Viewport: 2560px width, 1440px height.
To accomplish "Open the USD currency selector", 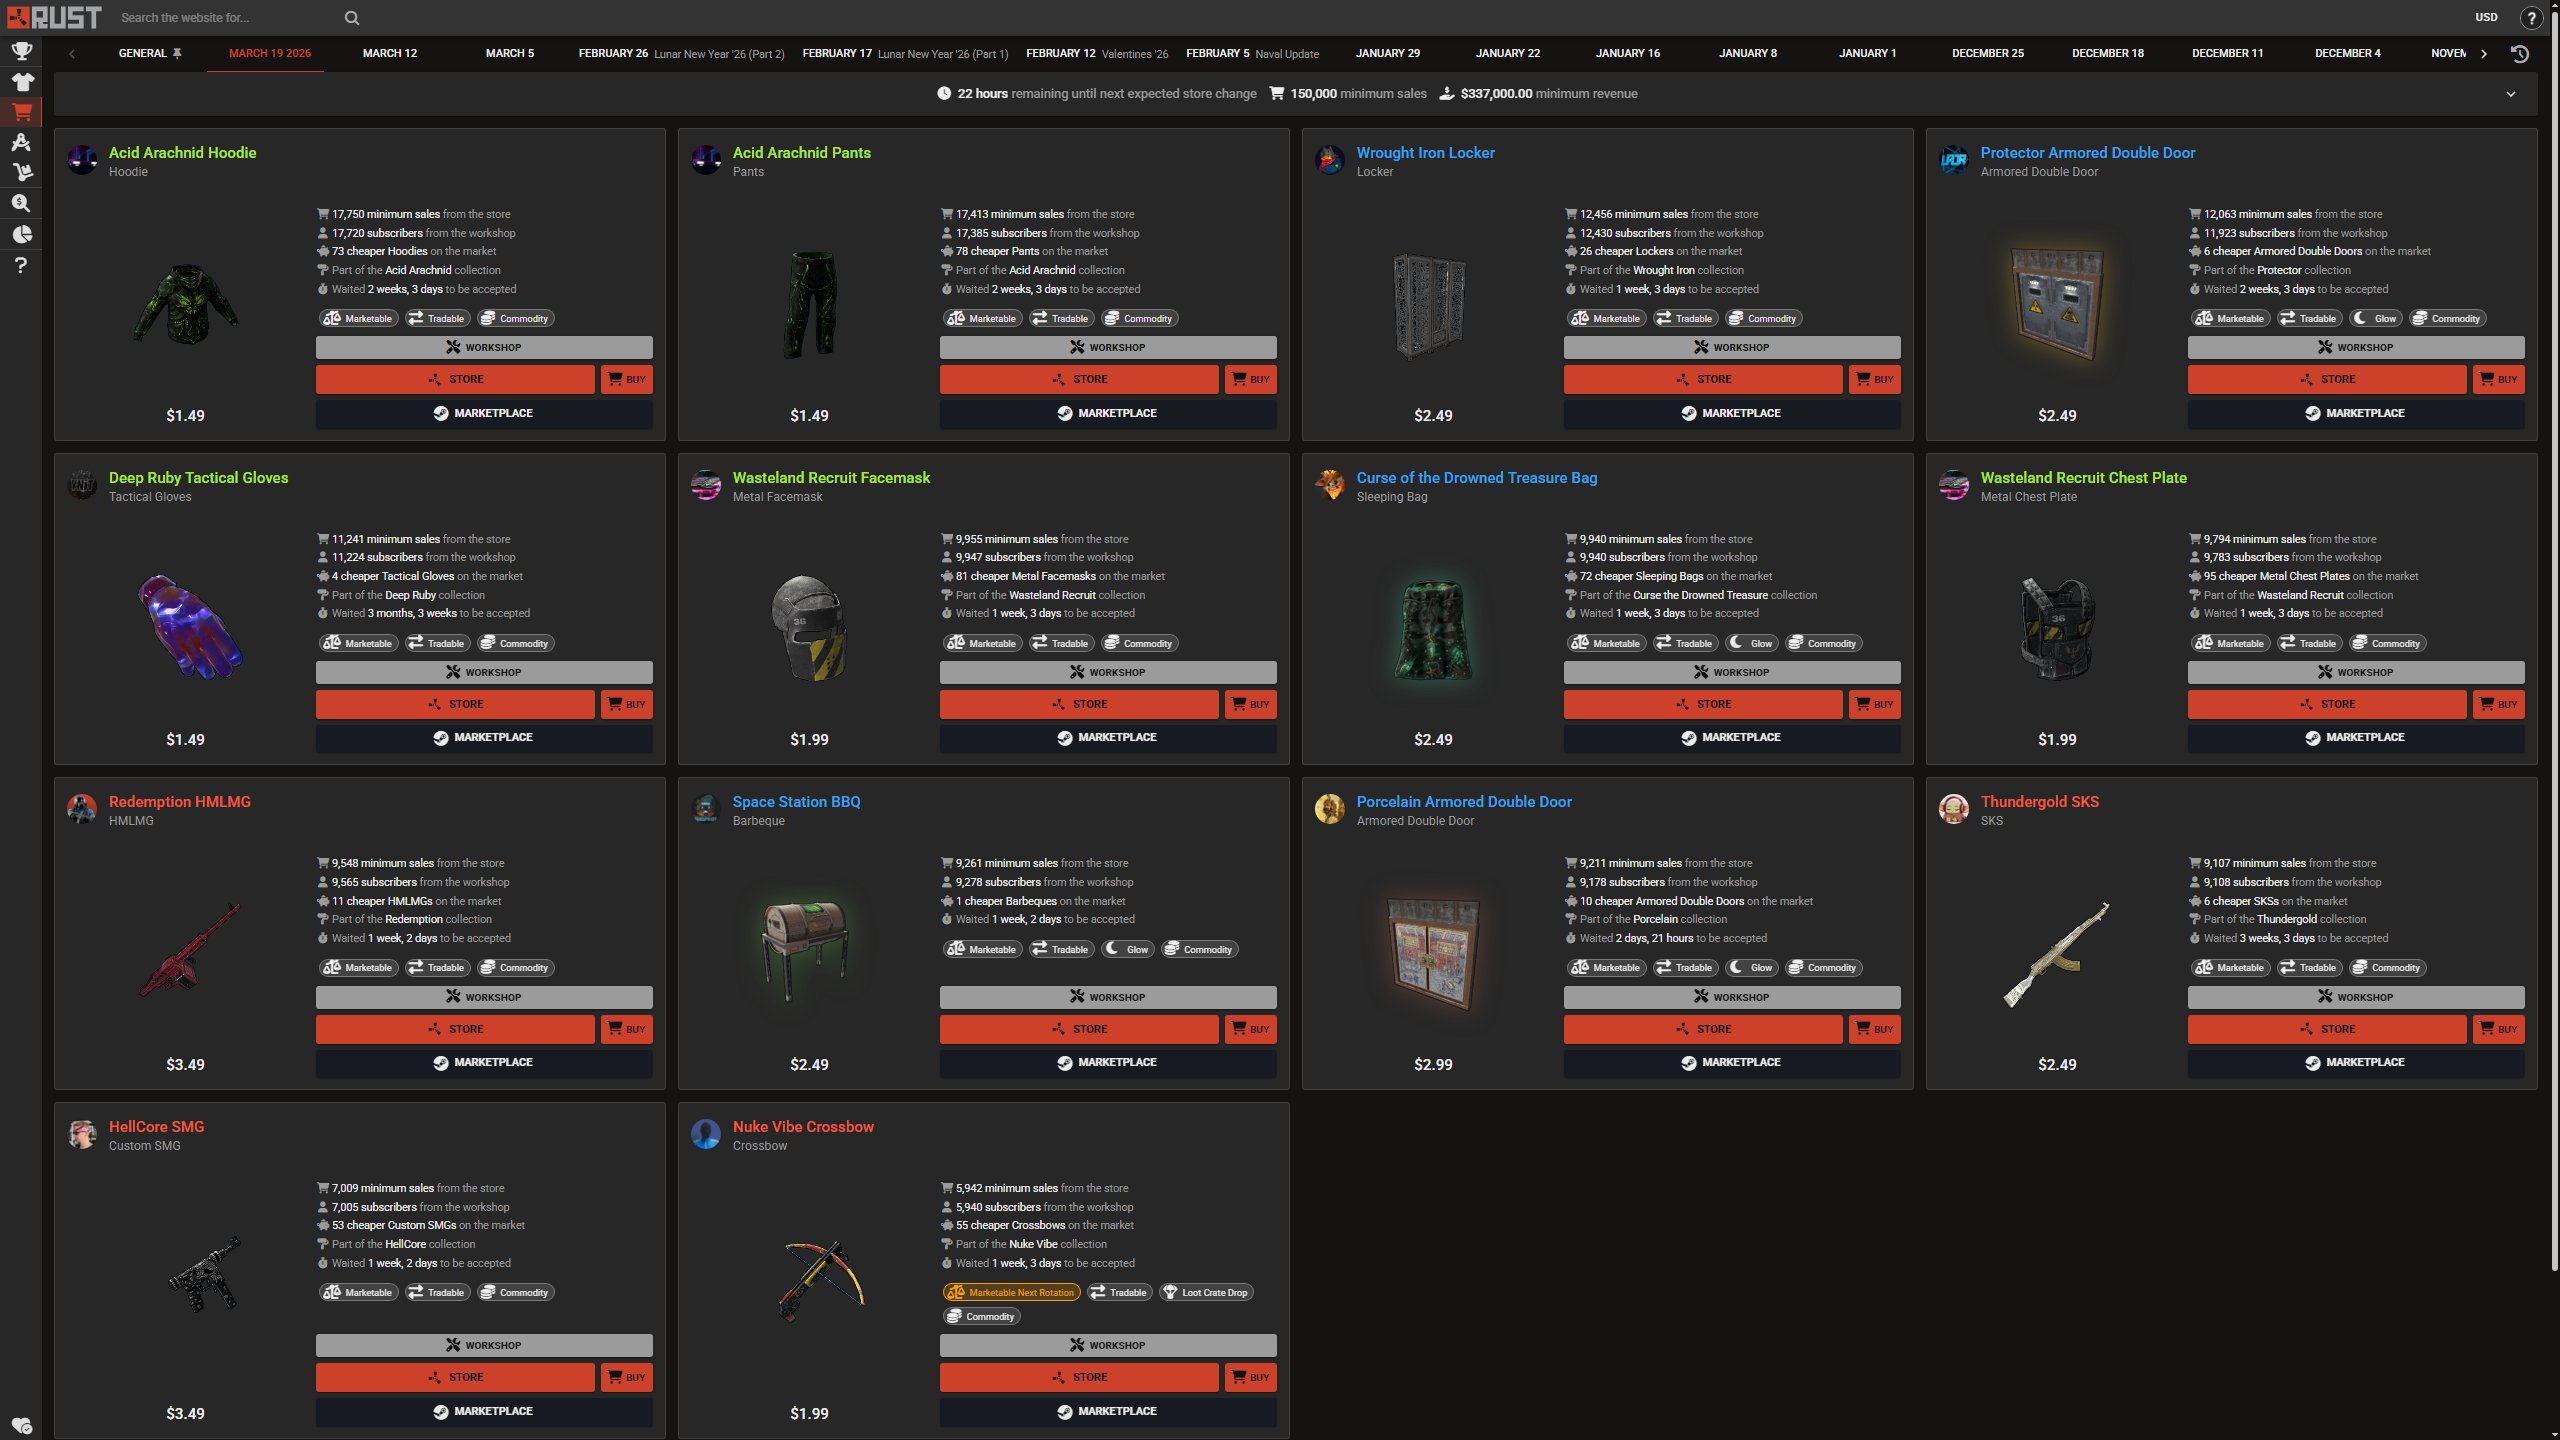I will [x=2486, y=18].
